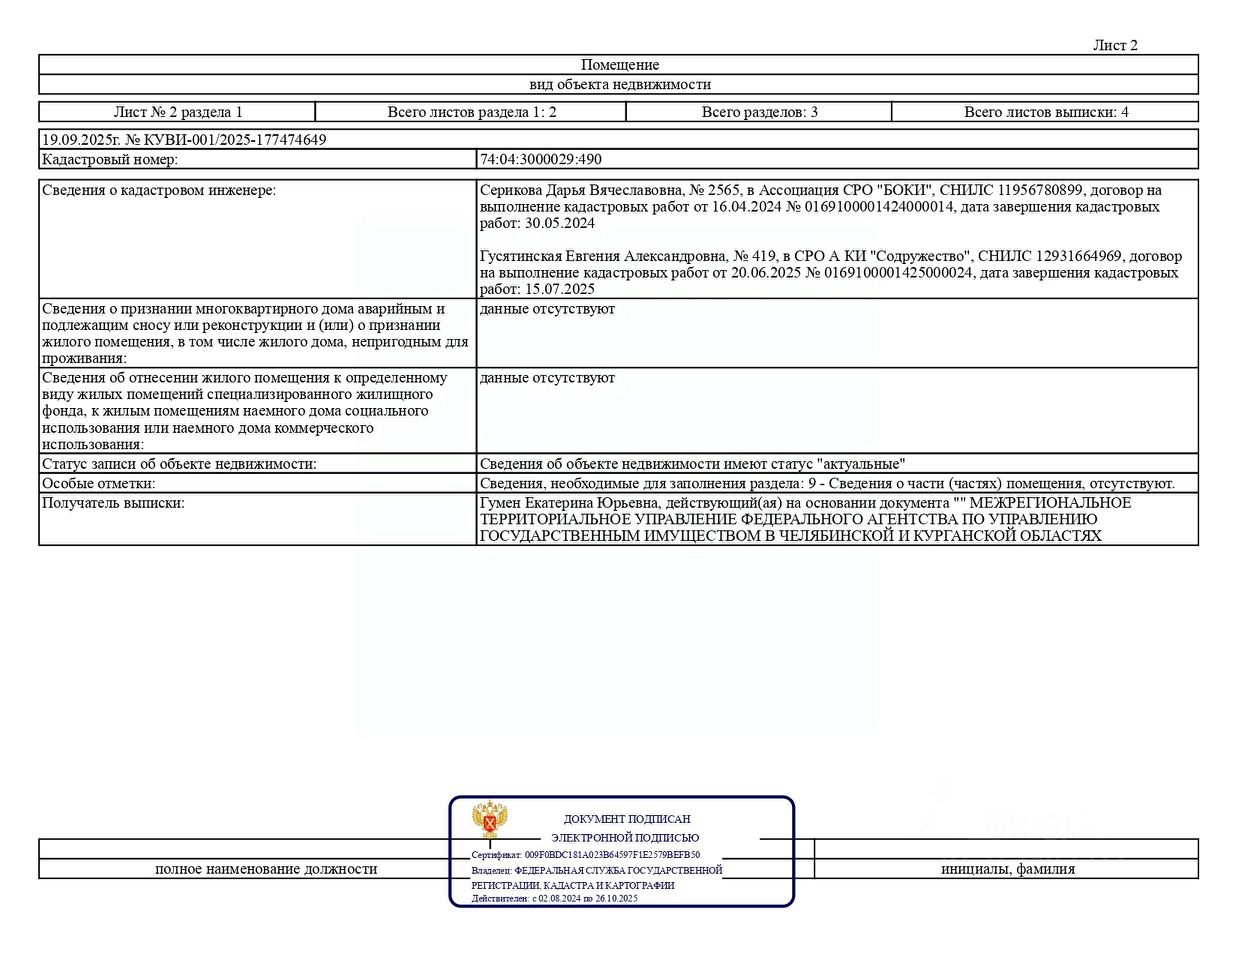Click engineer entry Гусятинская Евгения Александровна
The width and height of the screenshot is (1238, 957).
coord(830,272)
